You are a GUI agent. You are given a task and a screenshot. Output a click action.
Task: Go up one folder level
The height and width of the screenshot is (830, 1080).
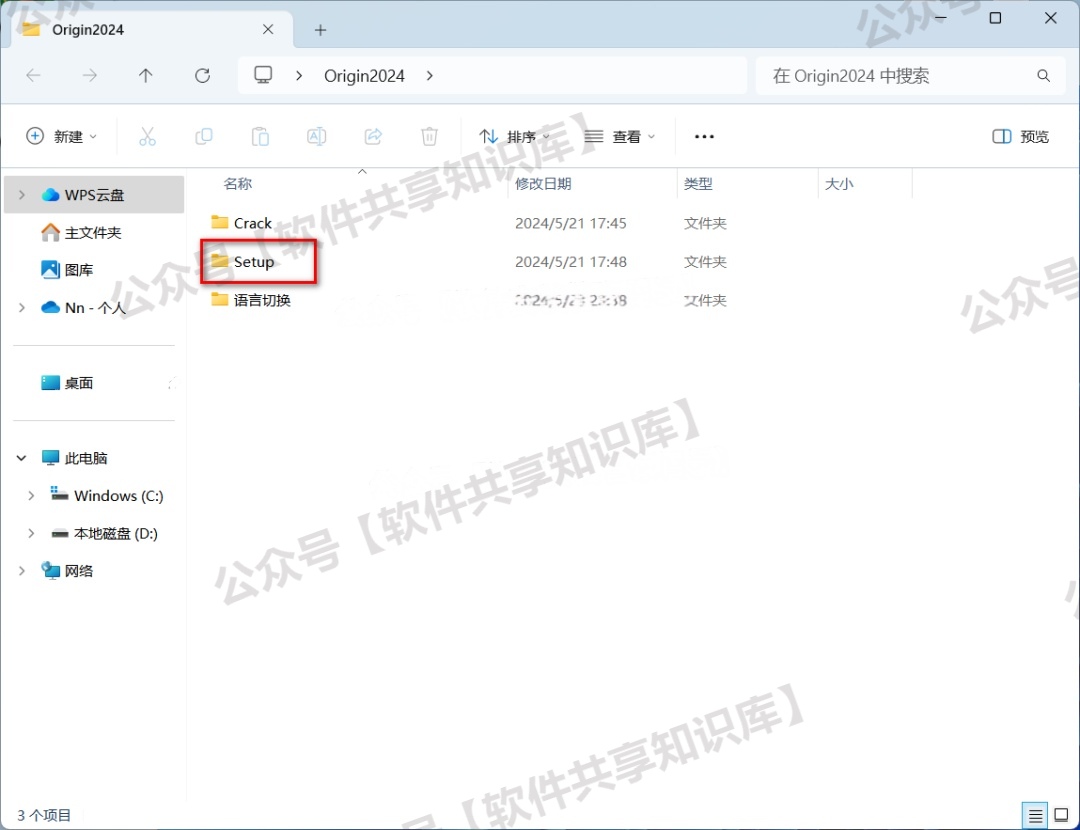145,75
